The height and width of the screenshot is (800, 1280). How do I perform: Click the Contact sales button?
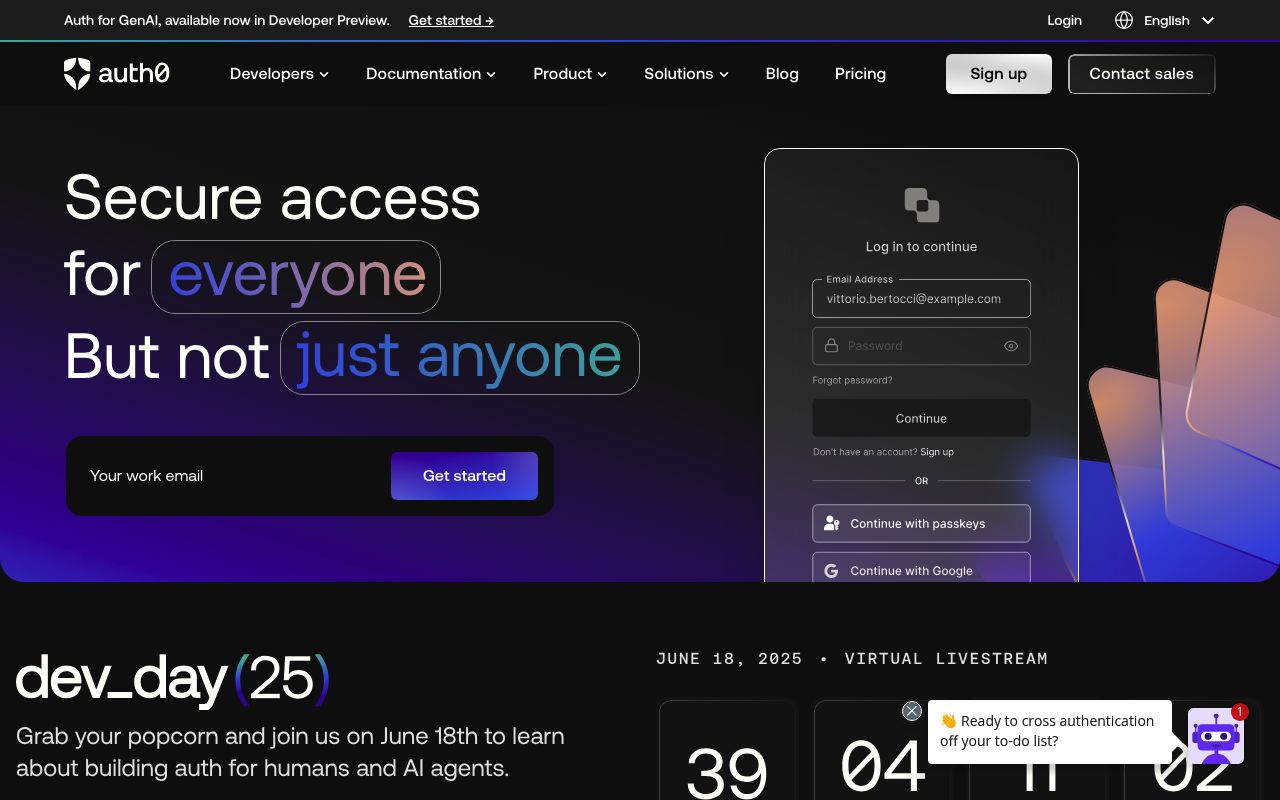click(1141, 74)
